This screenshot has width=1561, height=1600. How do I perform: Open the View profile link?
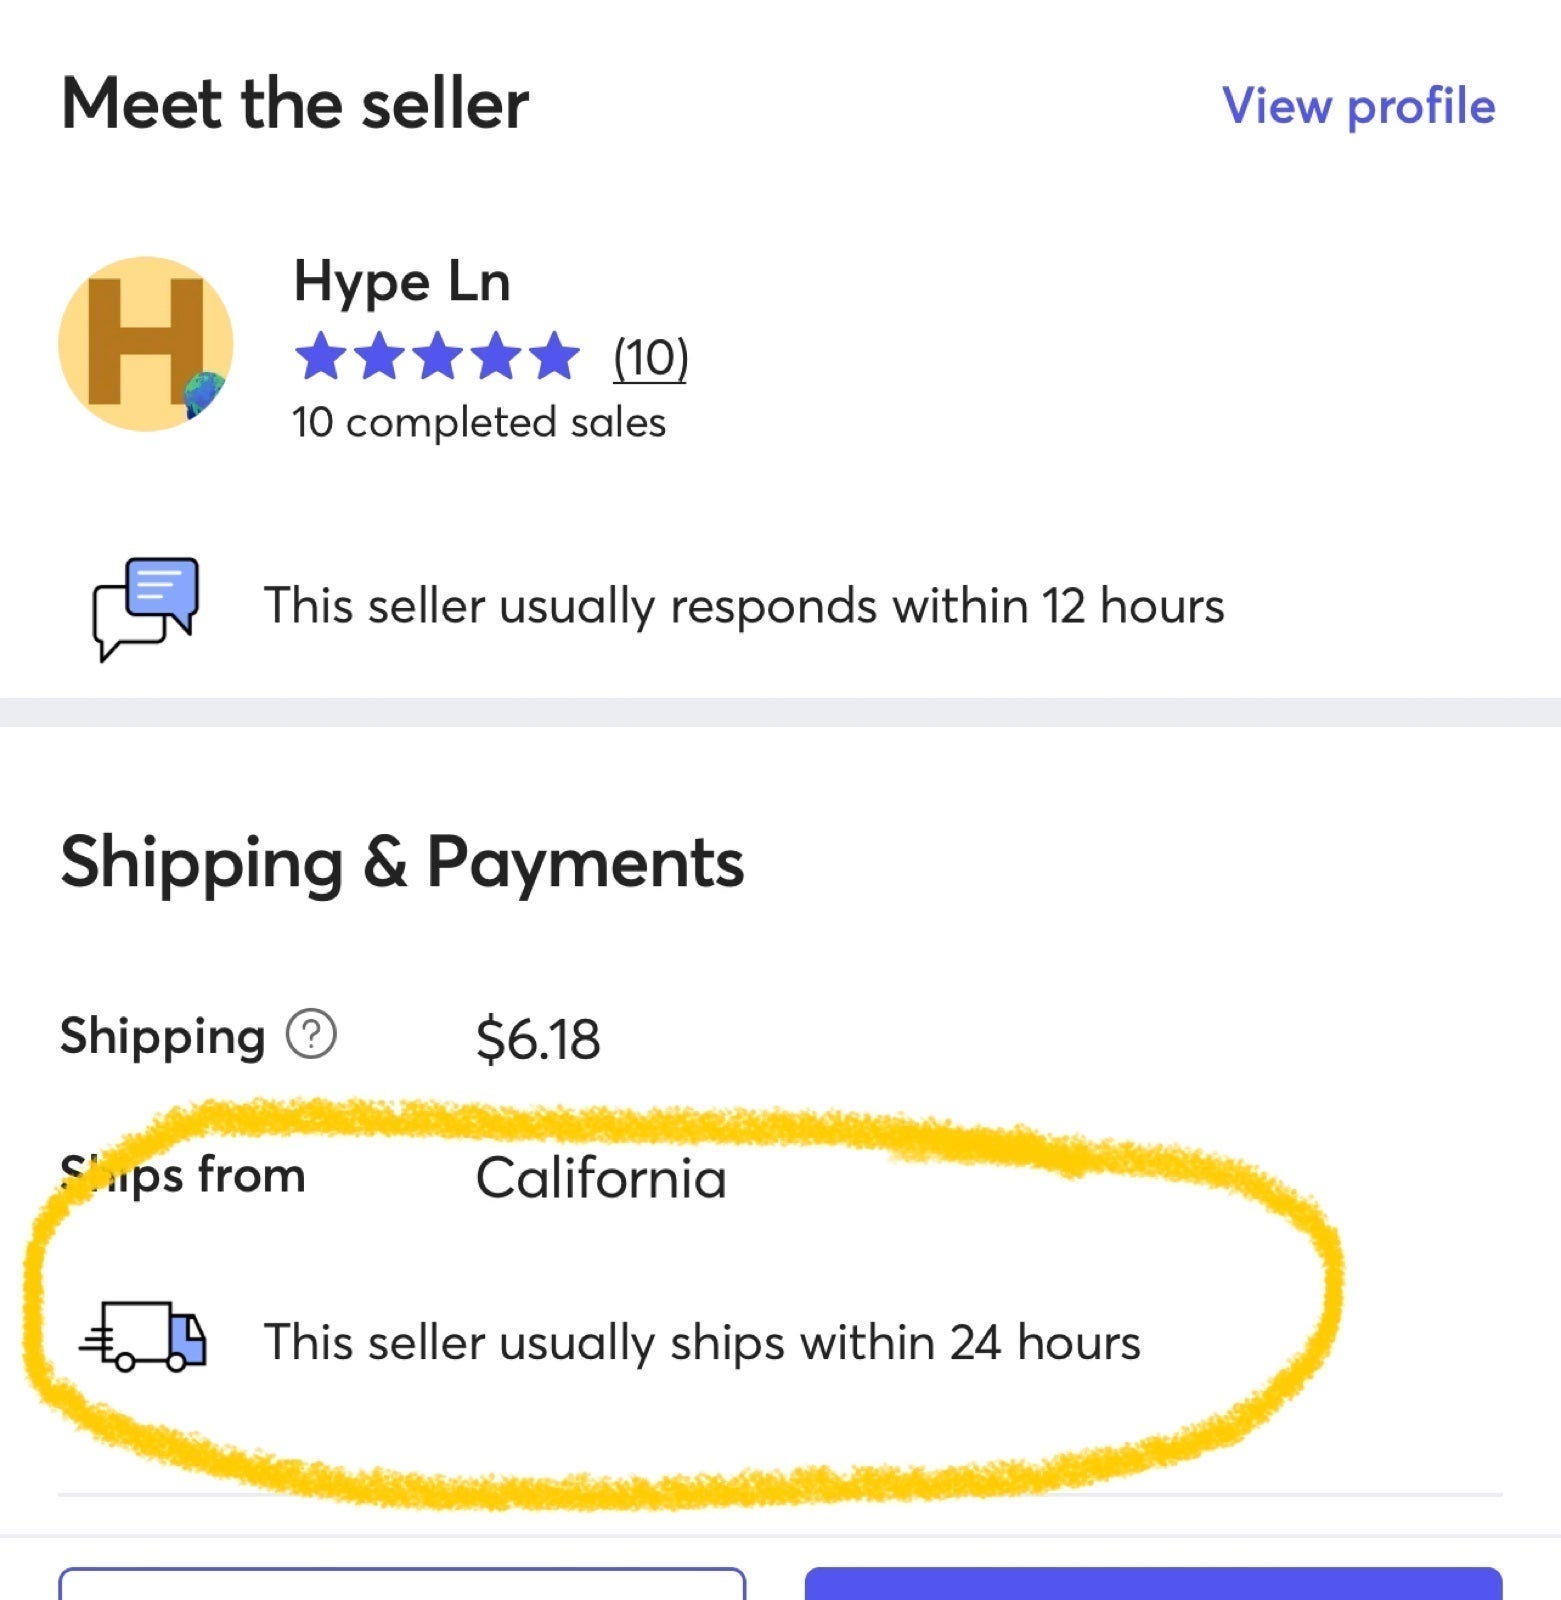(x=1358, y=106)
